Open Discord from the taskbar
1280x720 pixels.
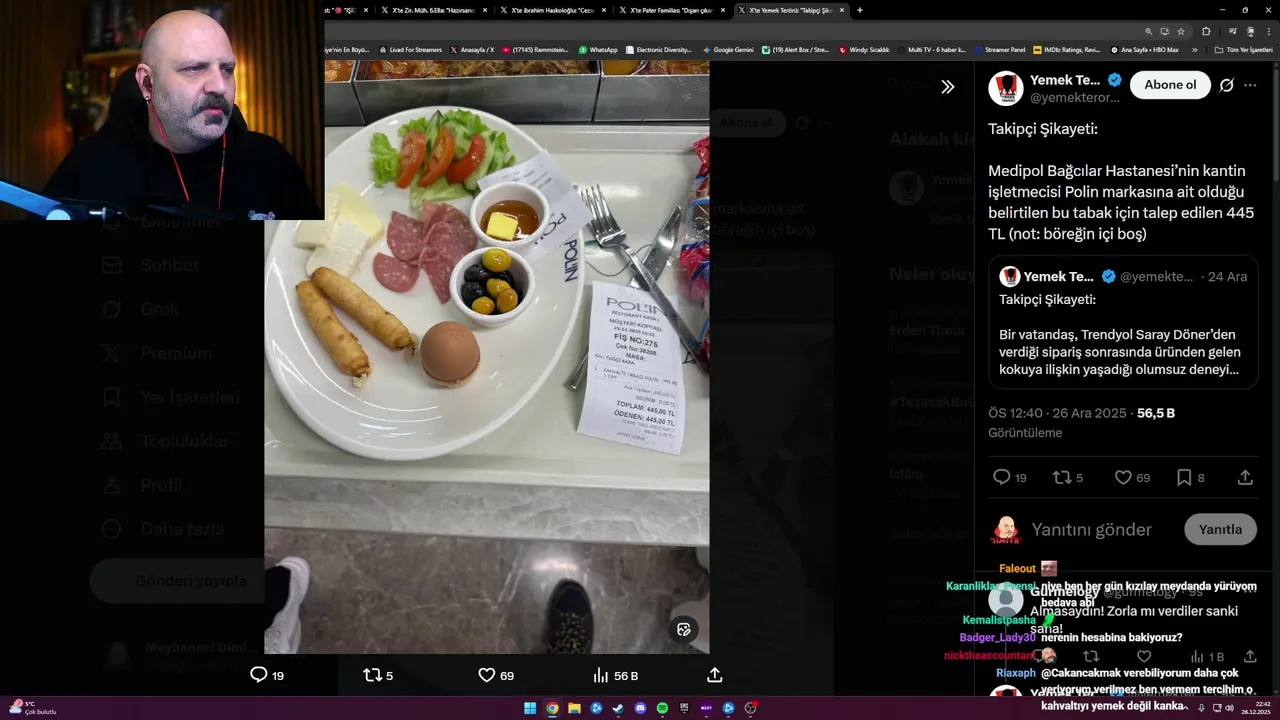[640, 708]
